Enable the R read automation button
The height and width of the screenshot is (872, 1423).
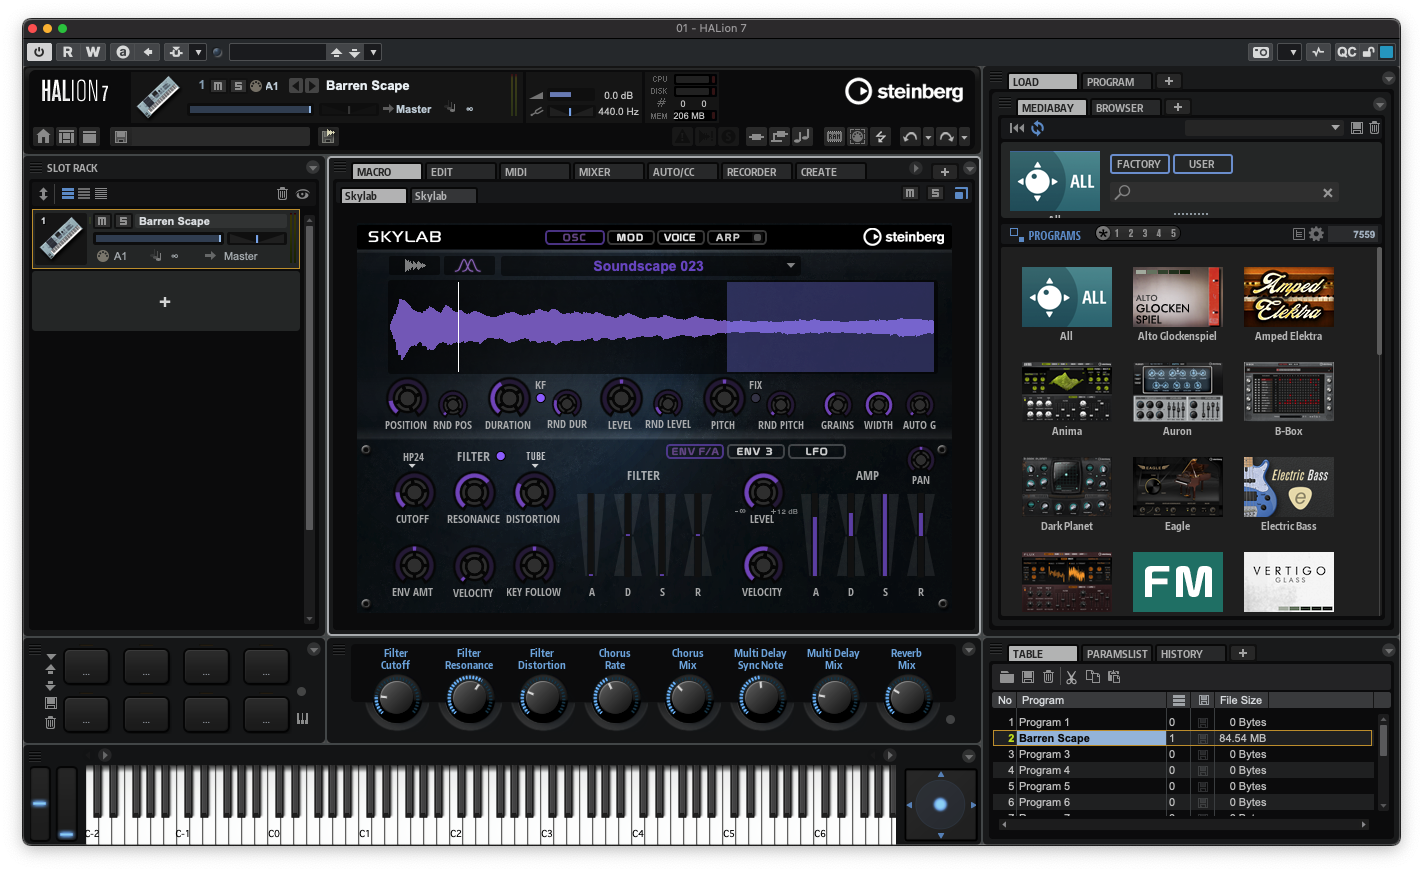pos(68,52)
